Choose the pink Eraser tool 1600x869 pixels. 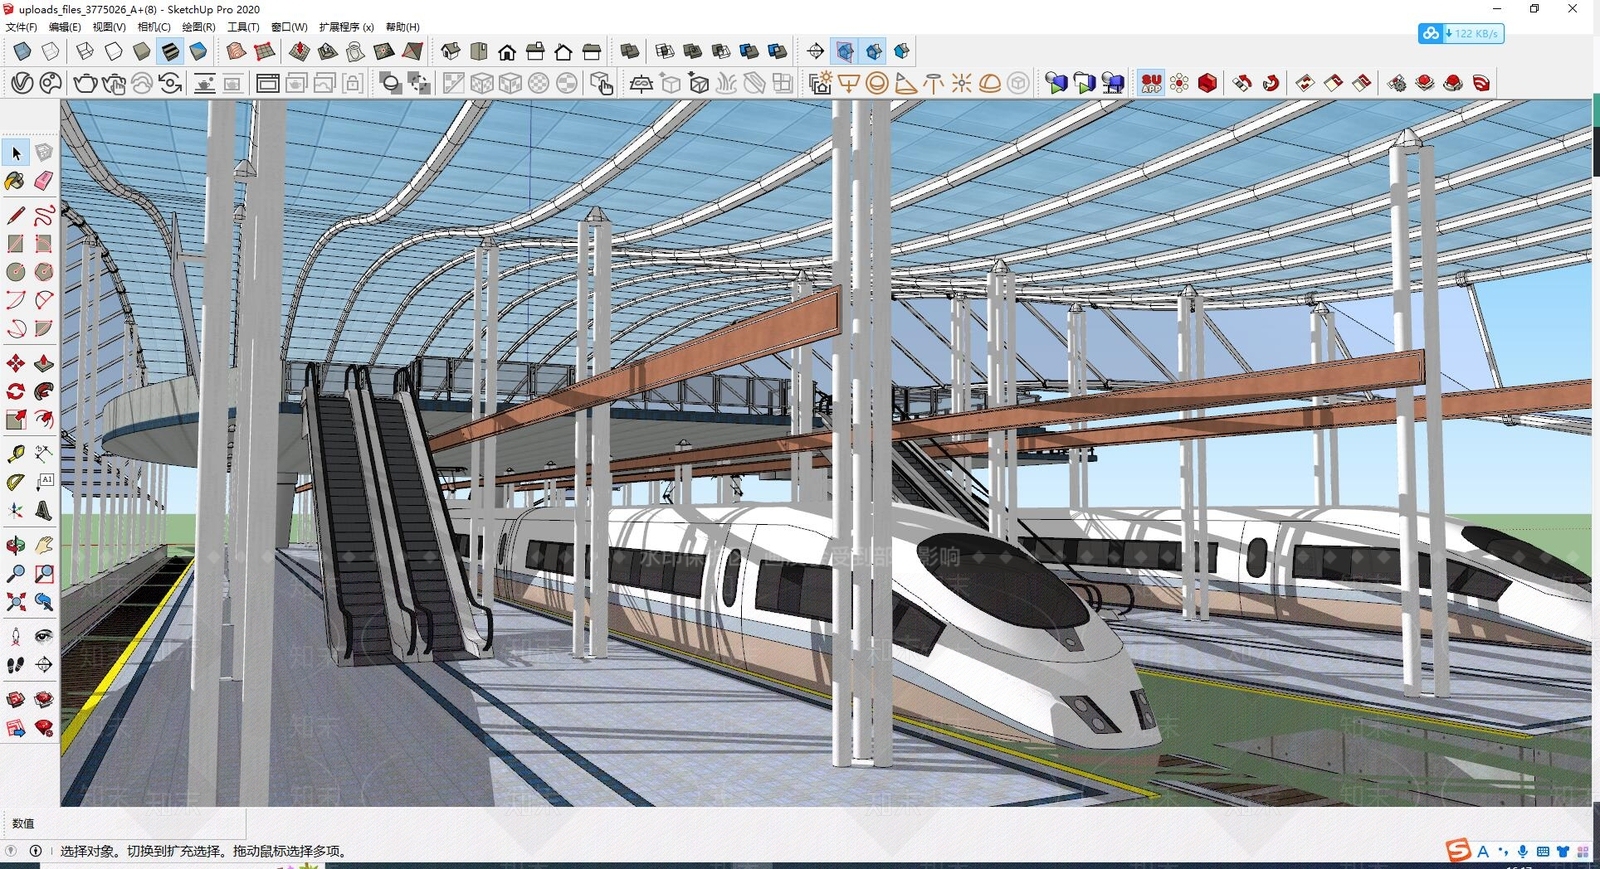click(44, 181)
